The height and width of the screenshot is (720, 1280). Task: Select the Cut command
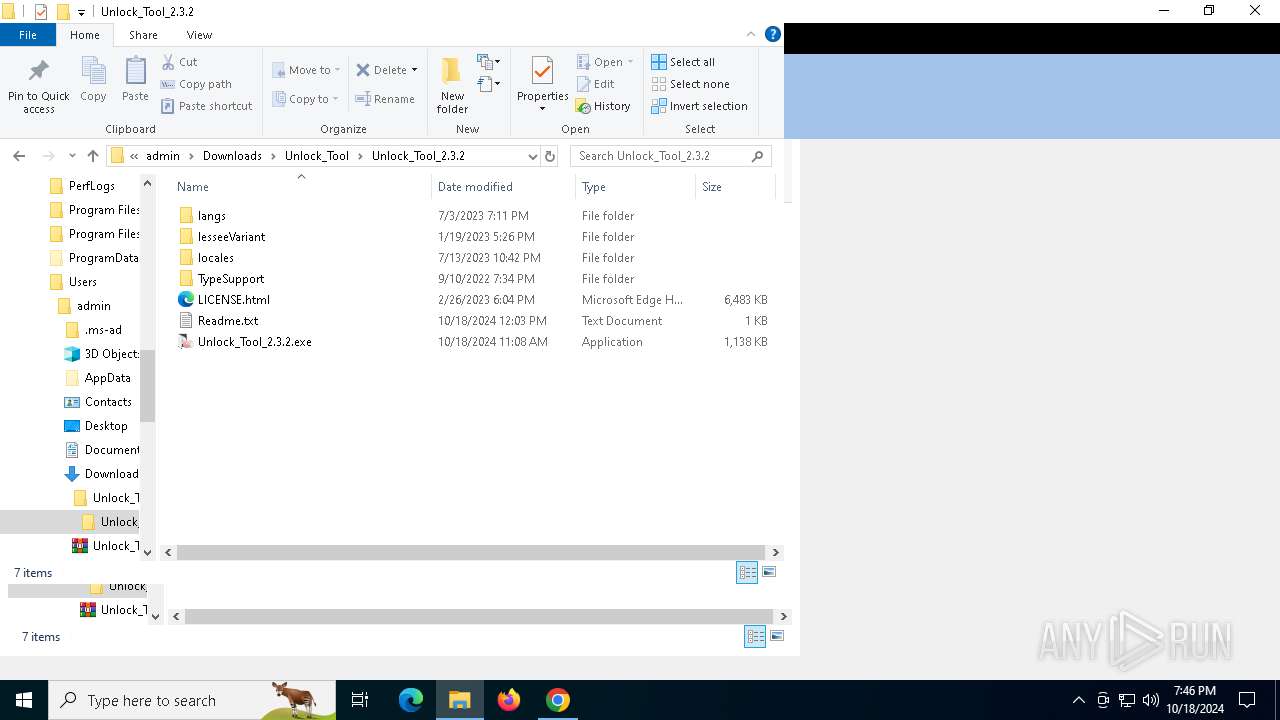[x=180, y=62]
